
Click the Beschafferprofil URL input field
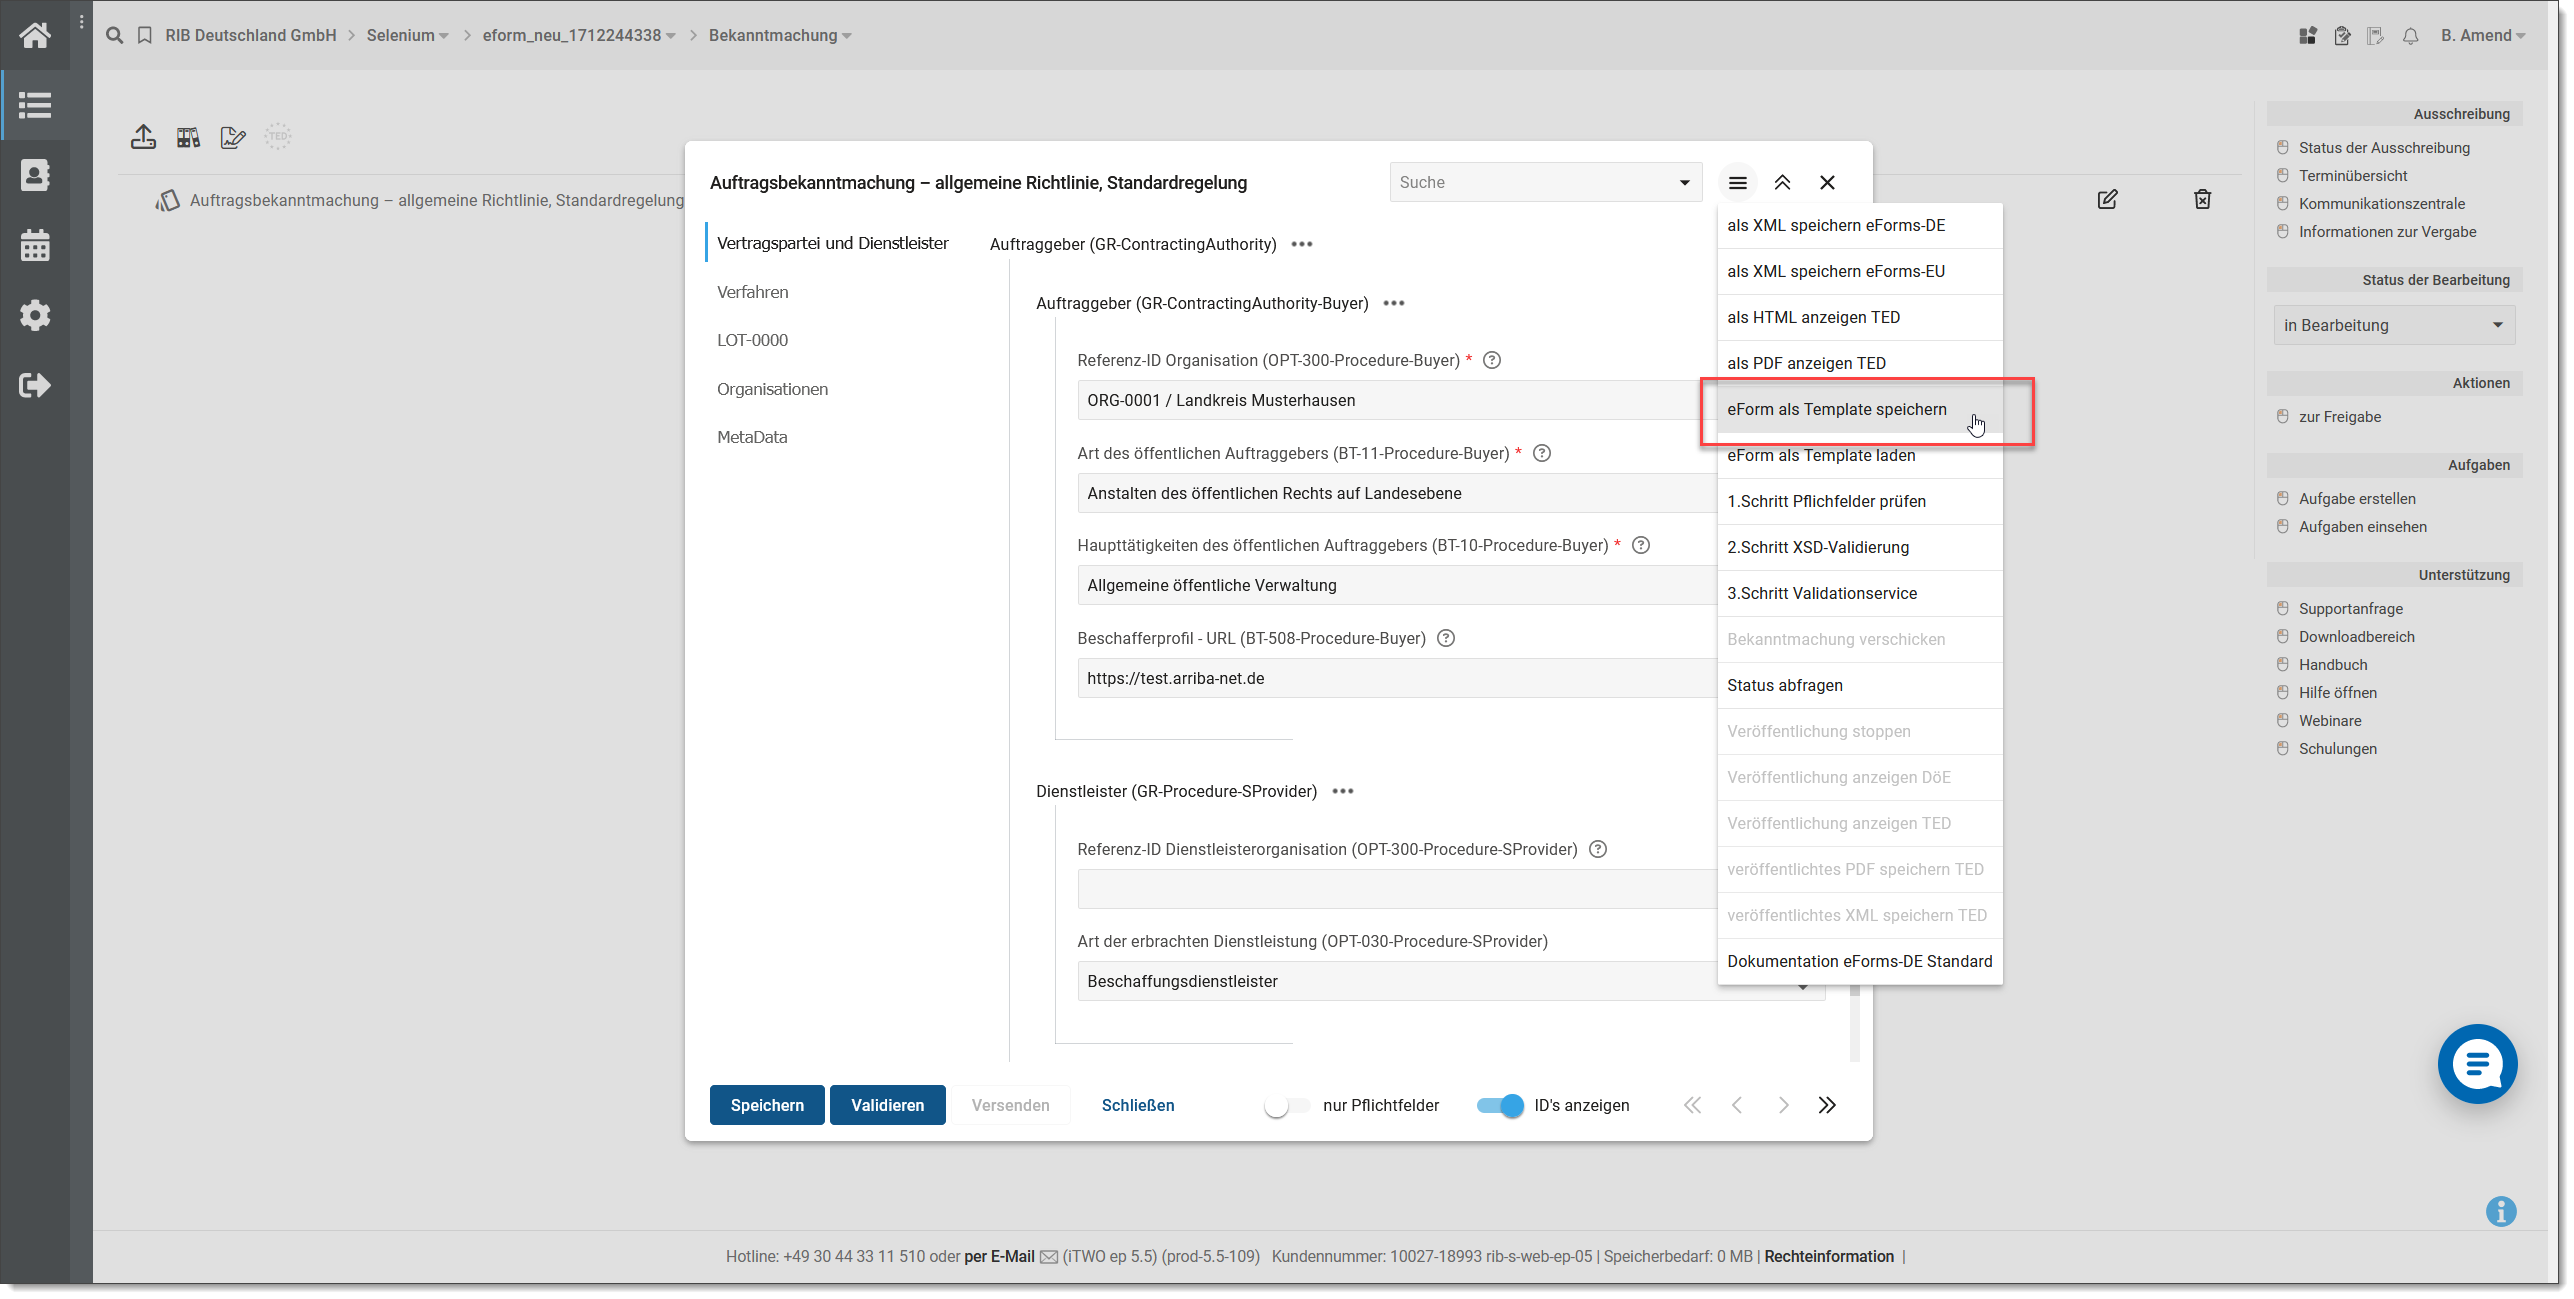1397,678
